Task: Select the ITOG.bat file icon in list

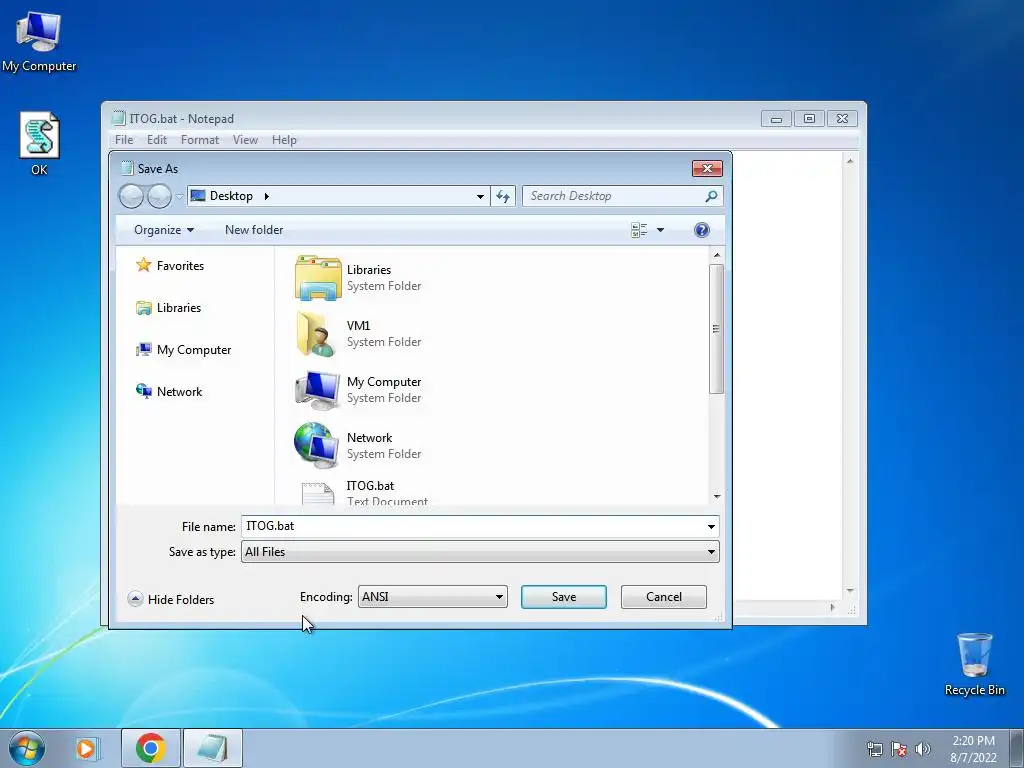Action: (318, 494)
